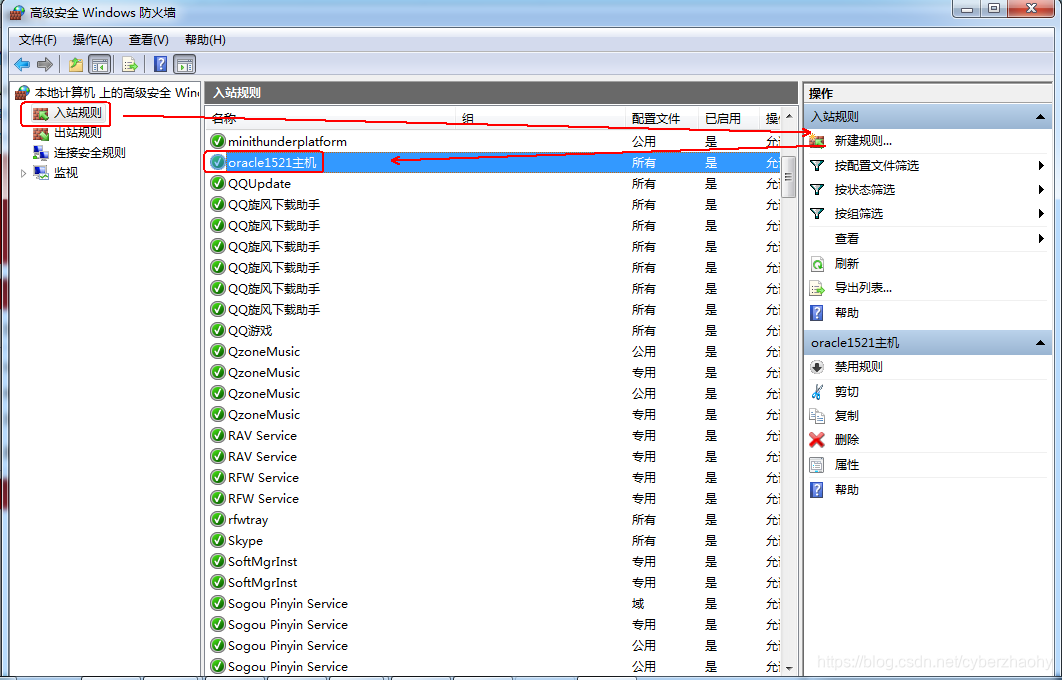The image size is (1062, 680).
Task: Click 剪切 in the actions pane
Action: tap(847, 392)
